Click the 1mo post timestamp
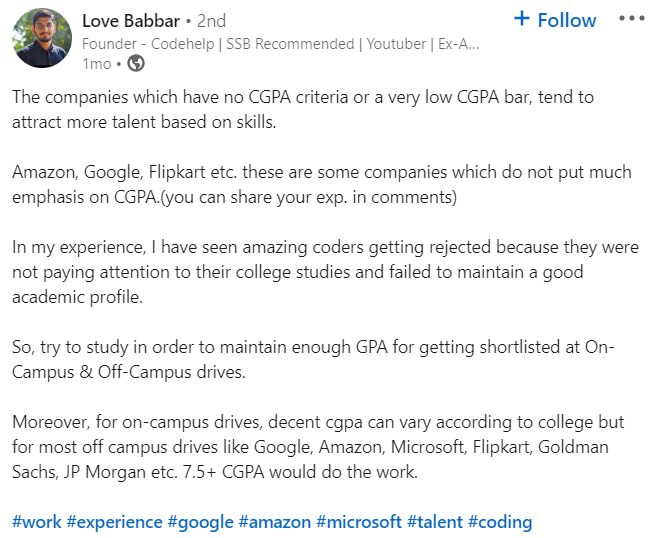Viewport: 656px width, 538px height. 97,64
